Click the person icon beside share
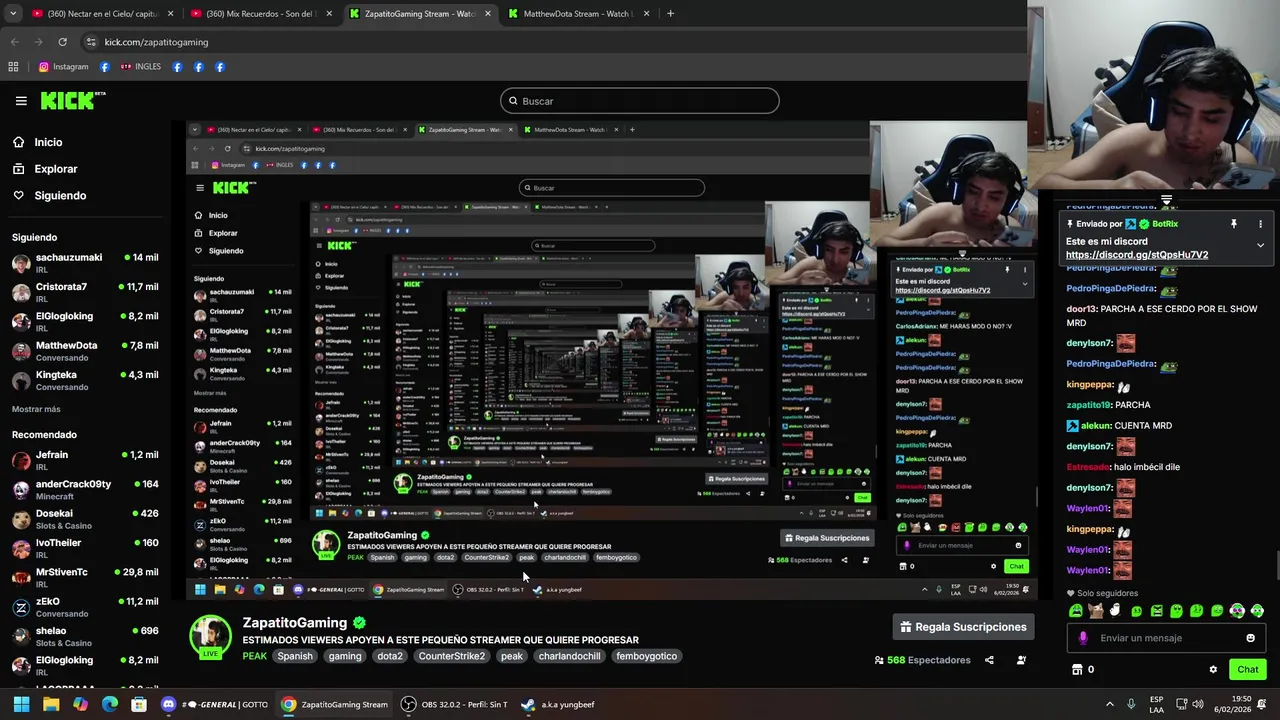The width and height of the screenshot is (1280, 720). 1021,660
